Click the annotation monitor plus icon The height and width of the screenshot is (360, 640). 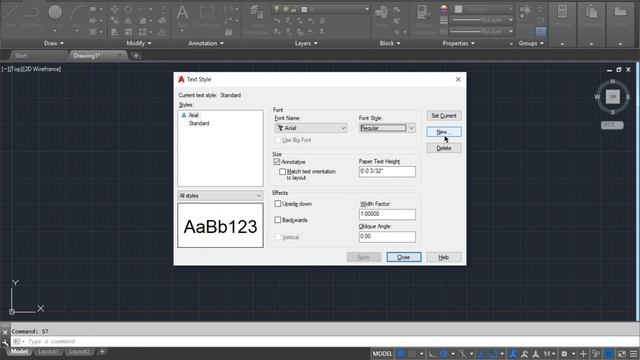(583, 354)
